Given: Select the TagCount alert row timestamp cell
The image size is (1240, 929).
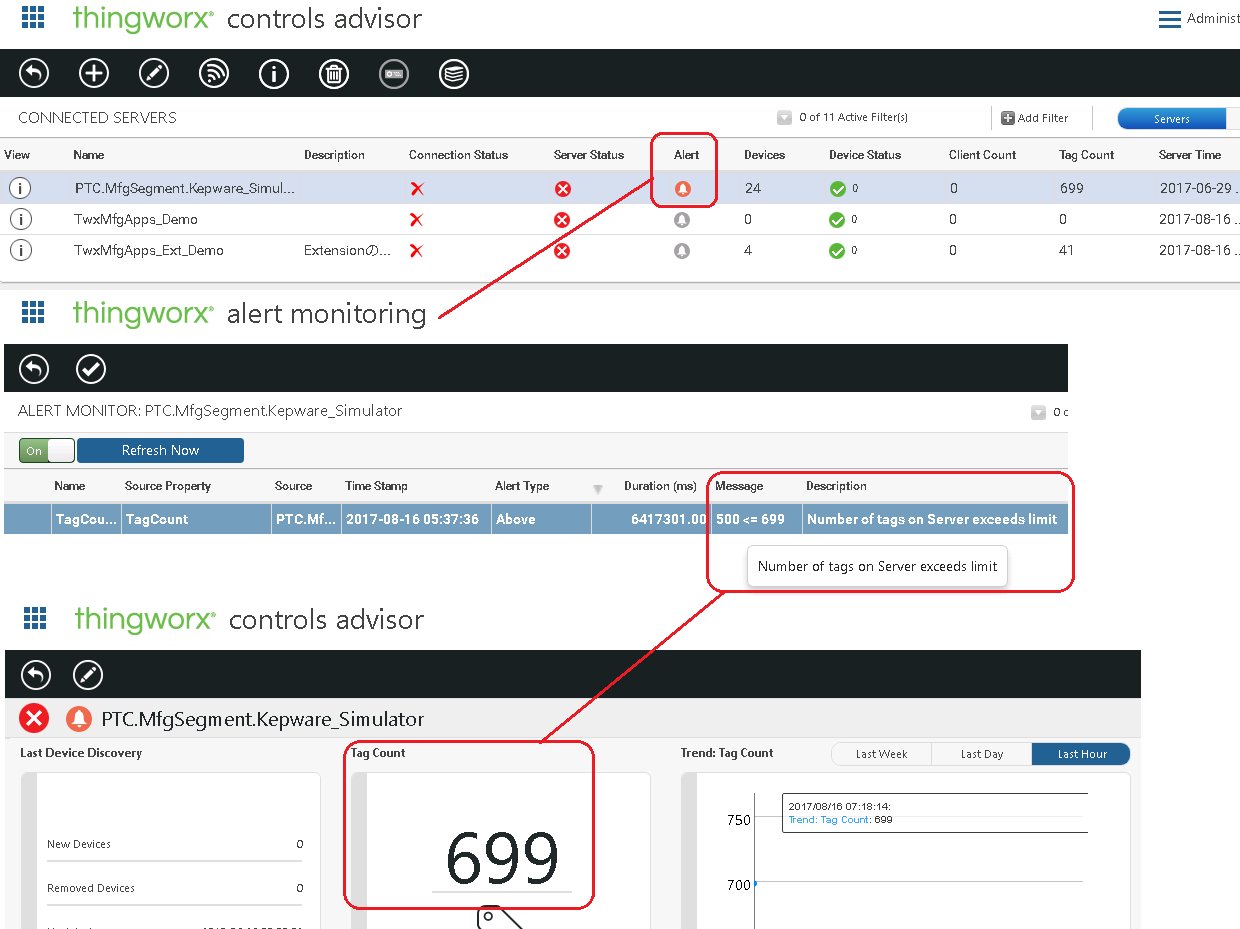Looking at the screenshot, I should point(416,519).
